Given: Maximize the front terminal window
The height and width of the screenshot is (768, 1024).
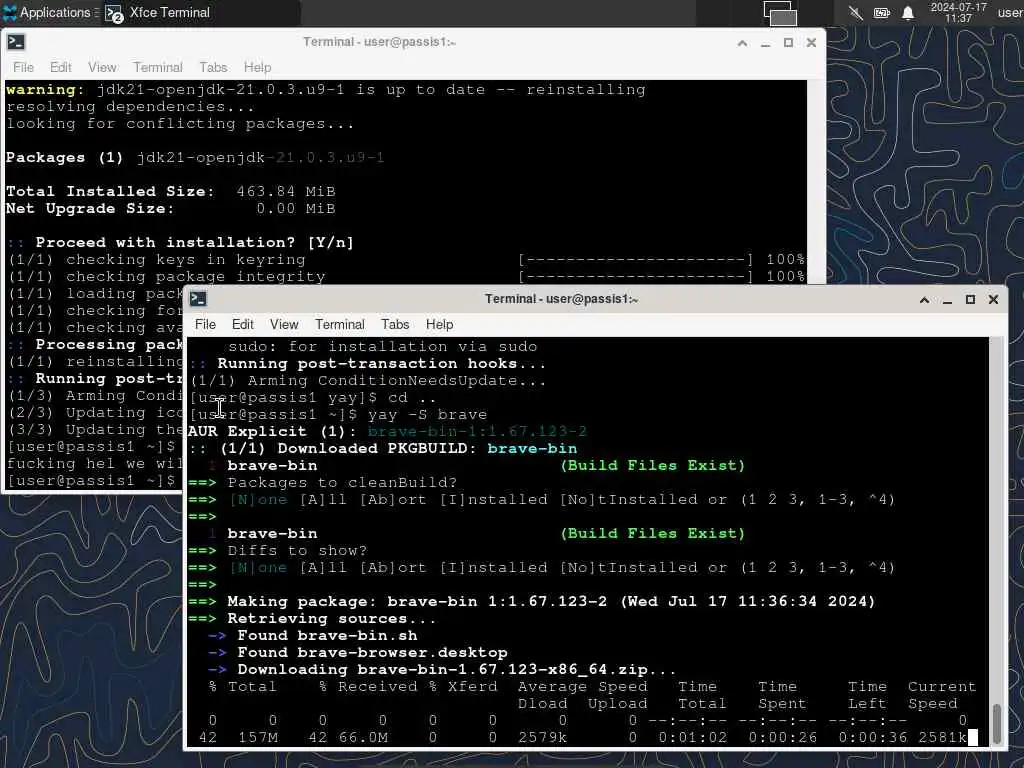Looking at the screenshot, I should point(970,300).
